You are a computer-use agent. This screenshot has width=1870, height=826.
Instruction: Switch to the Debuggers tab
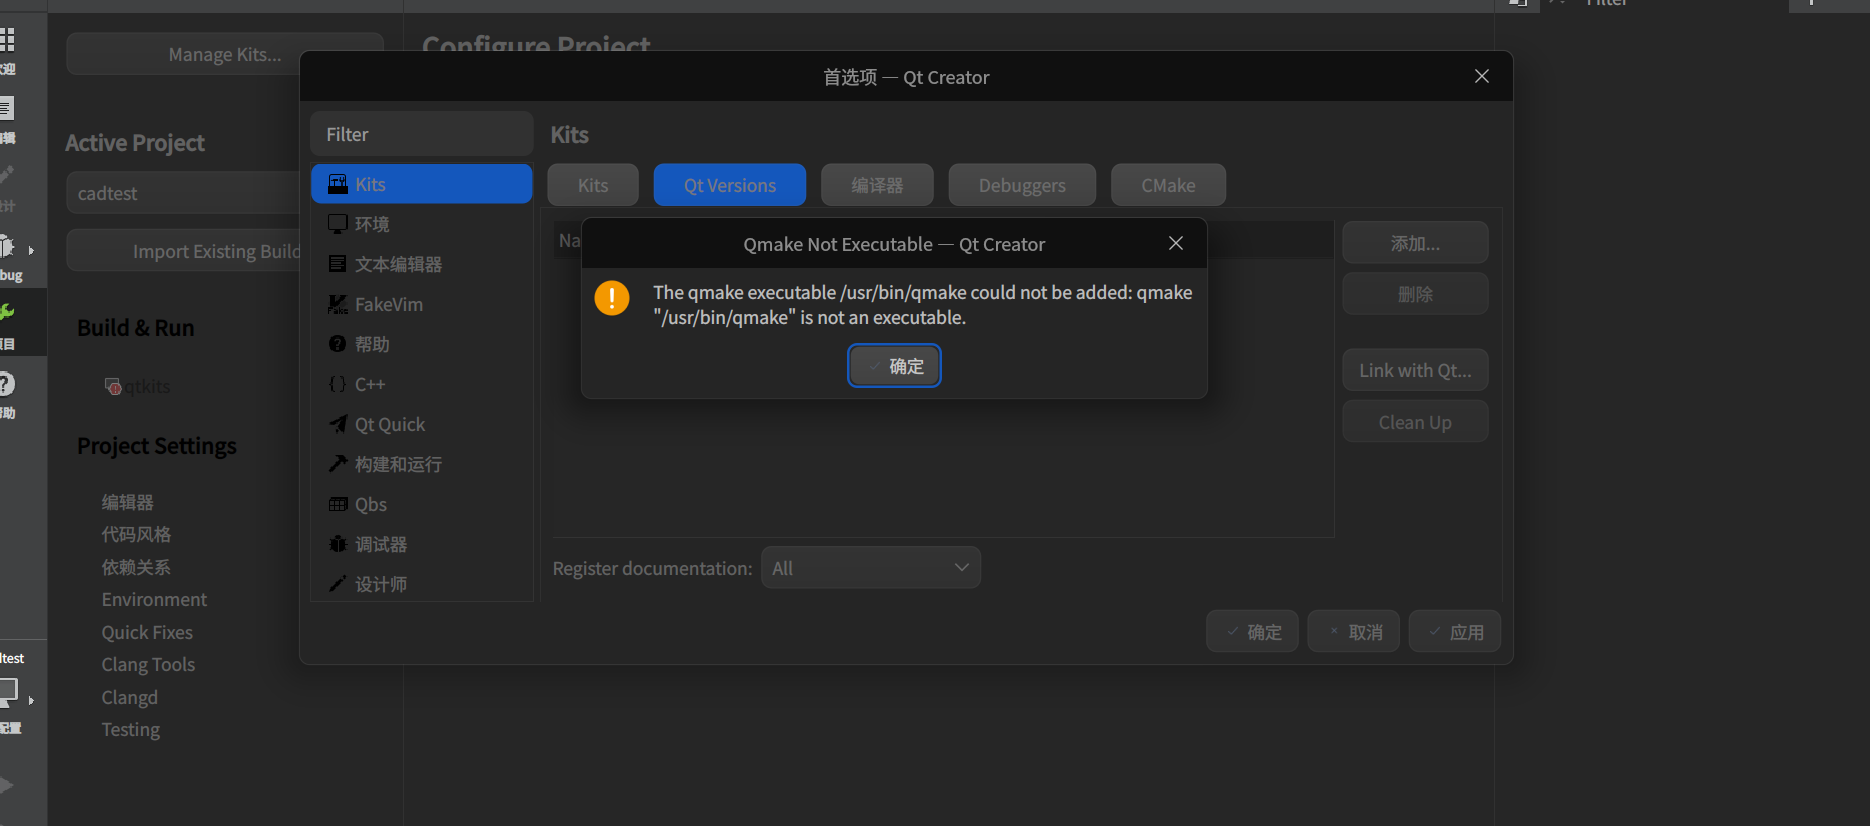[1022, 185]
